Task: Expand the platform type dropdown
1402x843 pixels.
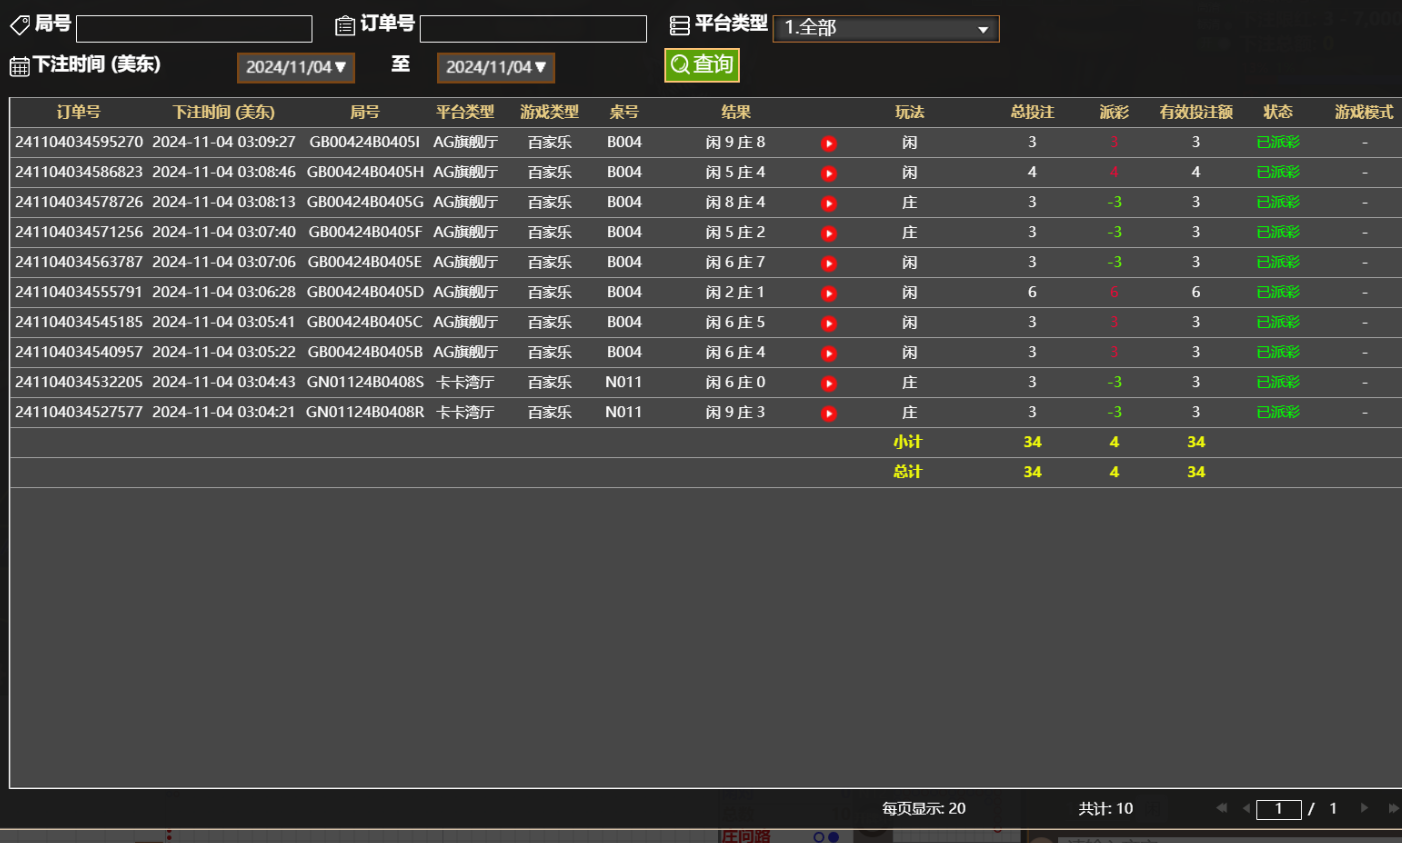Action: click(x=885, y=28)
